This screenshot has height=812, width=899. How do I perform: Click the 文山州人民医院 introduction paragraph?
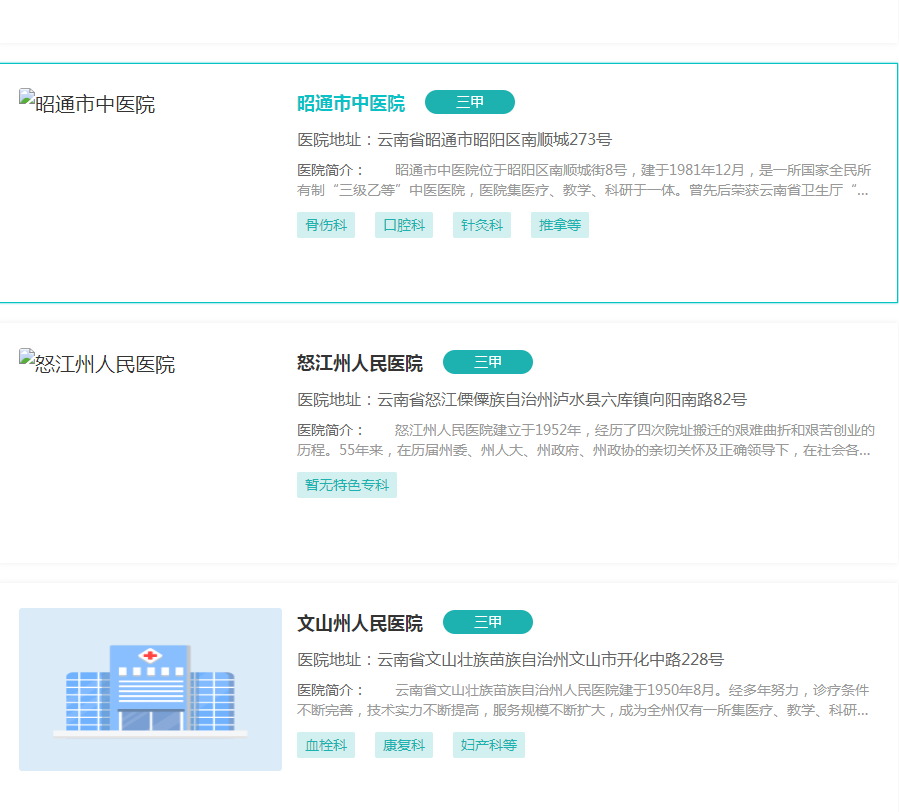(583, 700)
